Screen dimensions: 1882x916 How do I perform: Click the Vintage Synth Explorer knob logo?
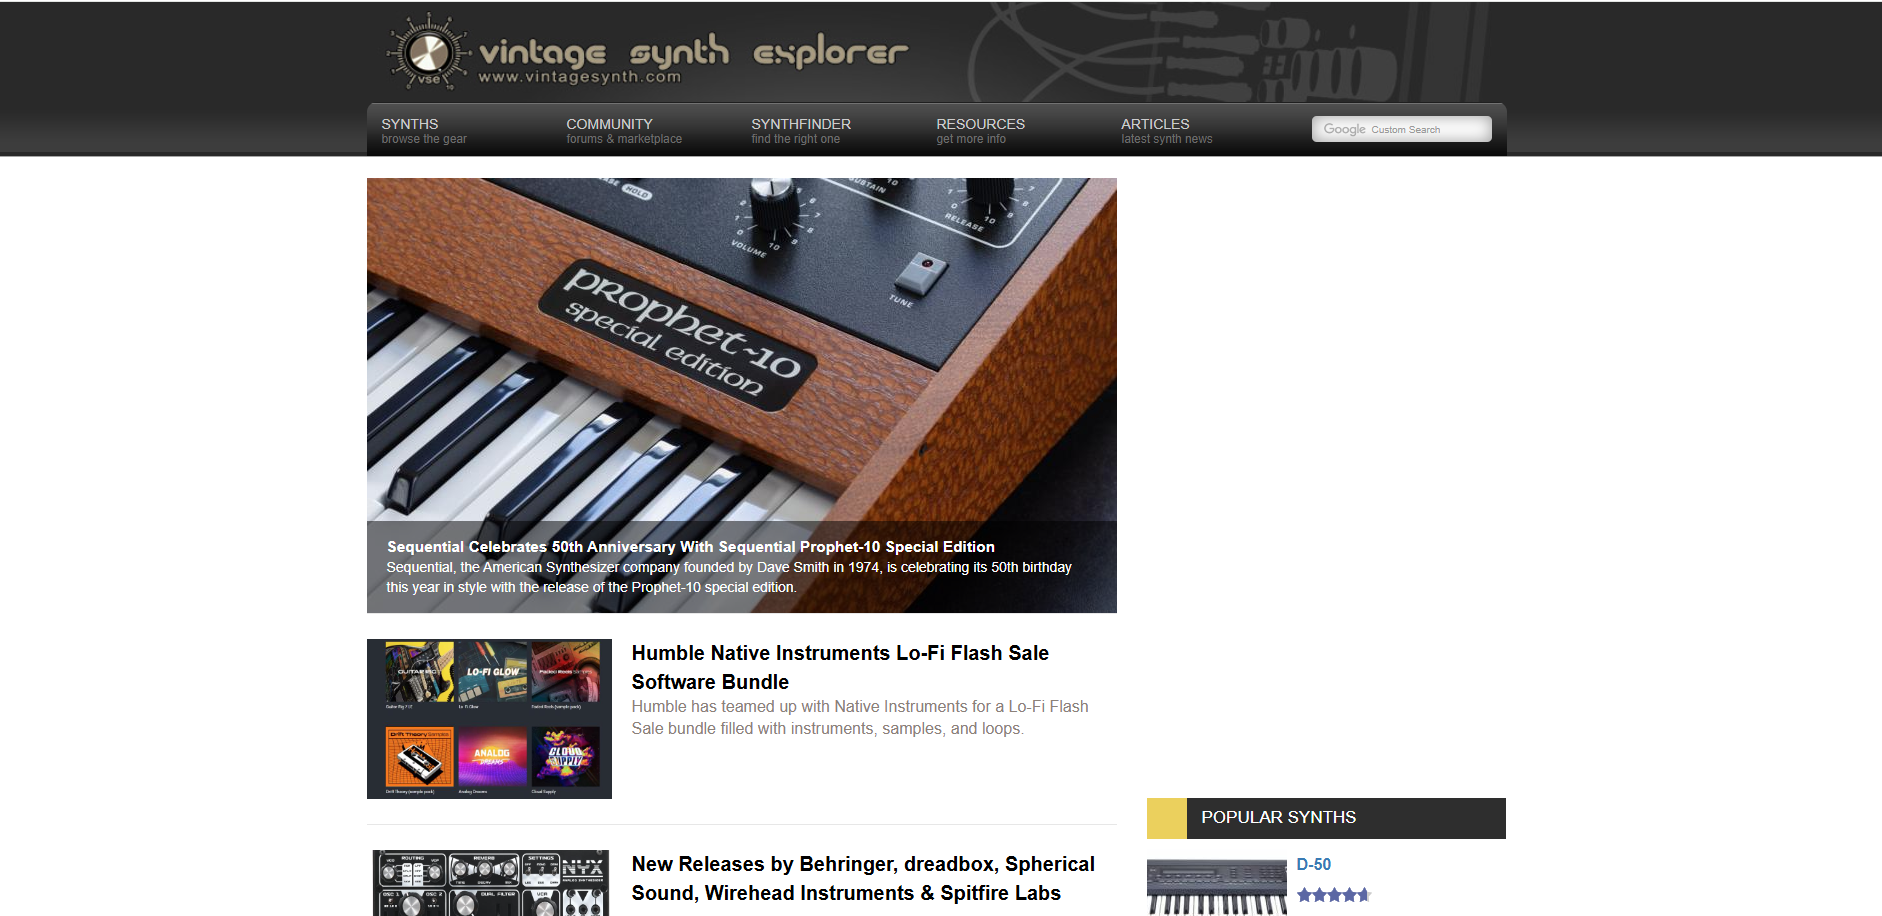(x=428, y=53)
